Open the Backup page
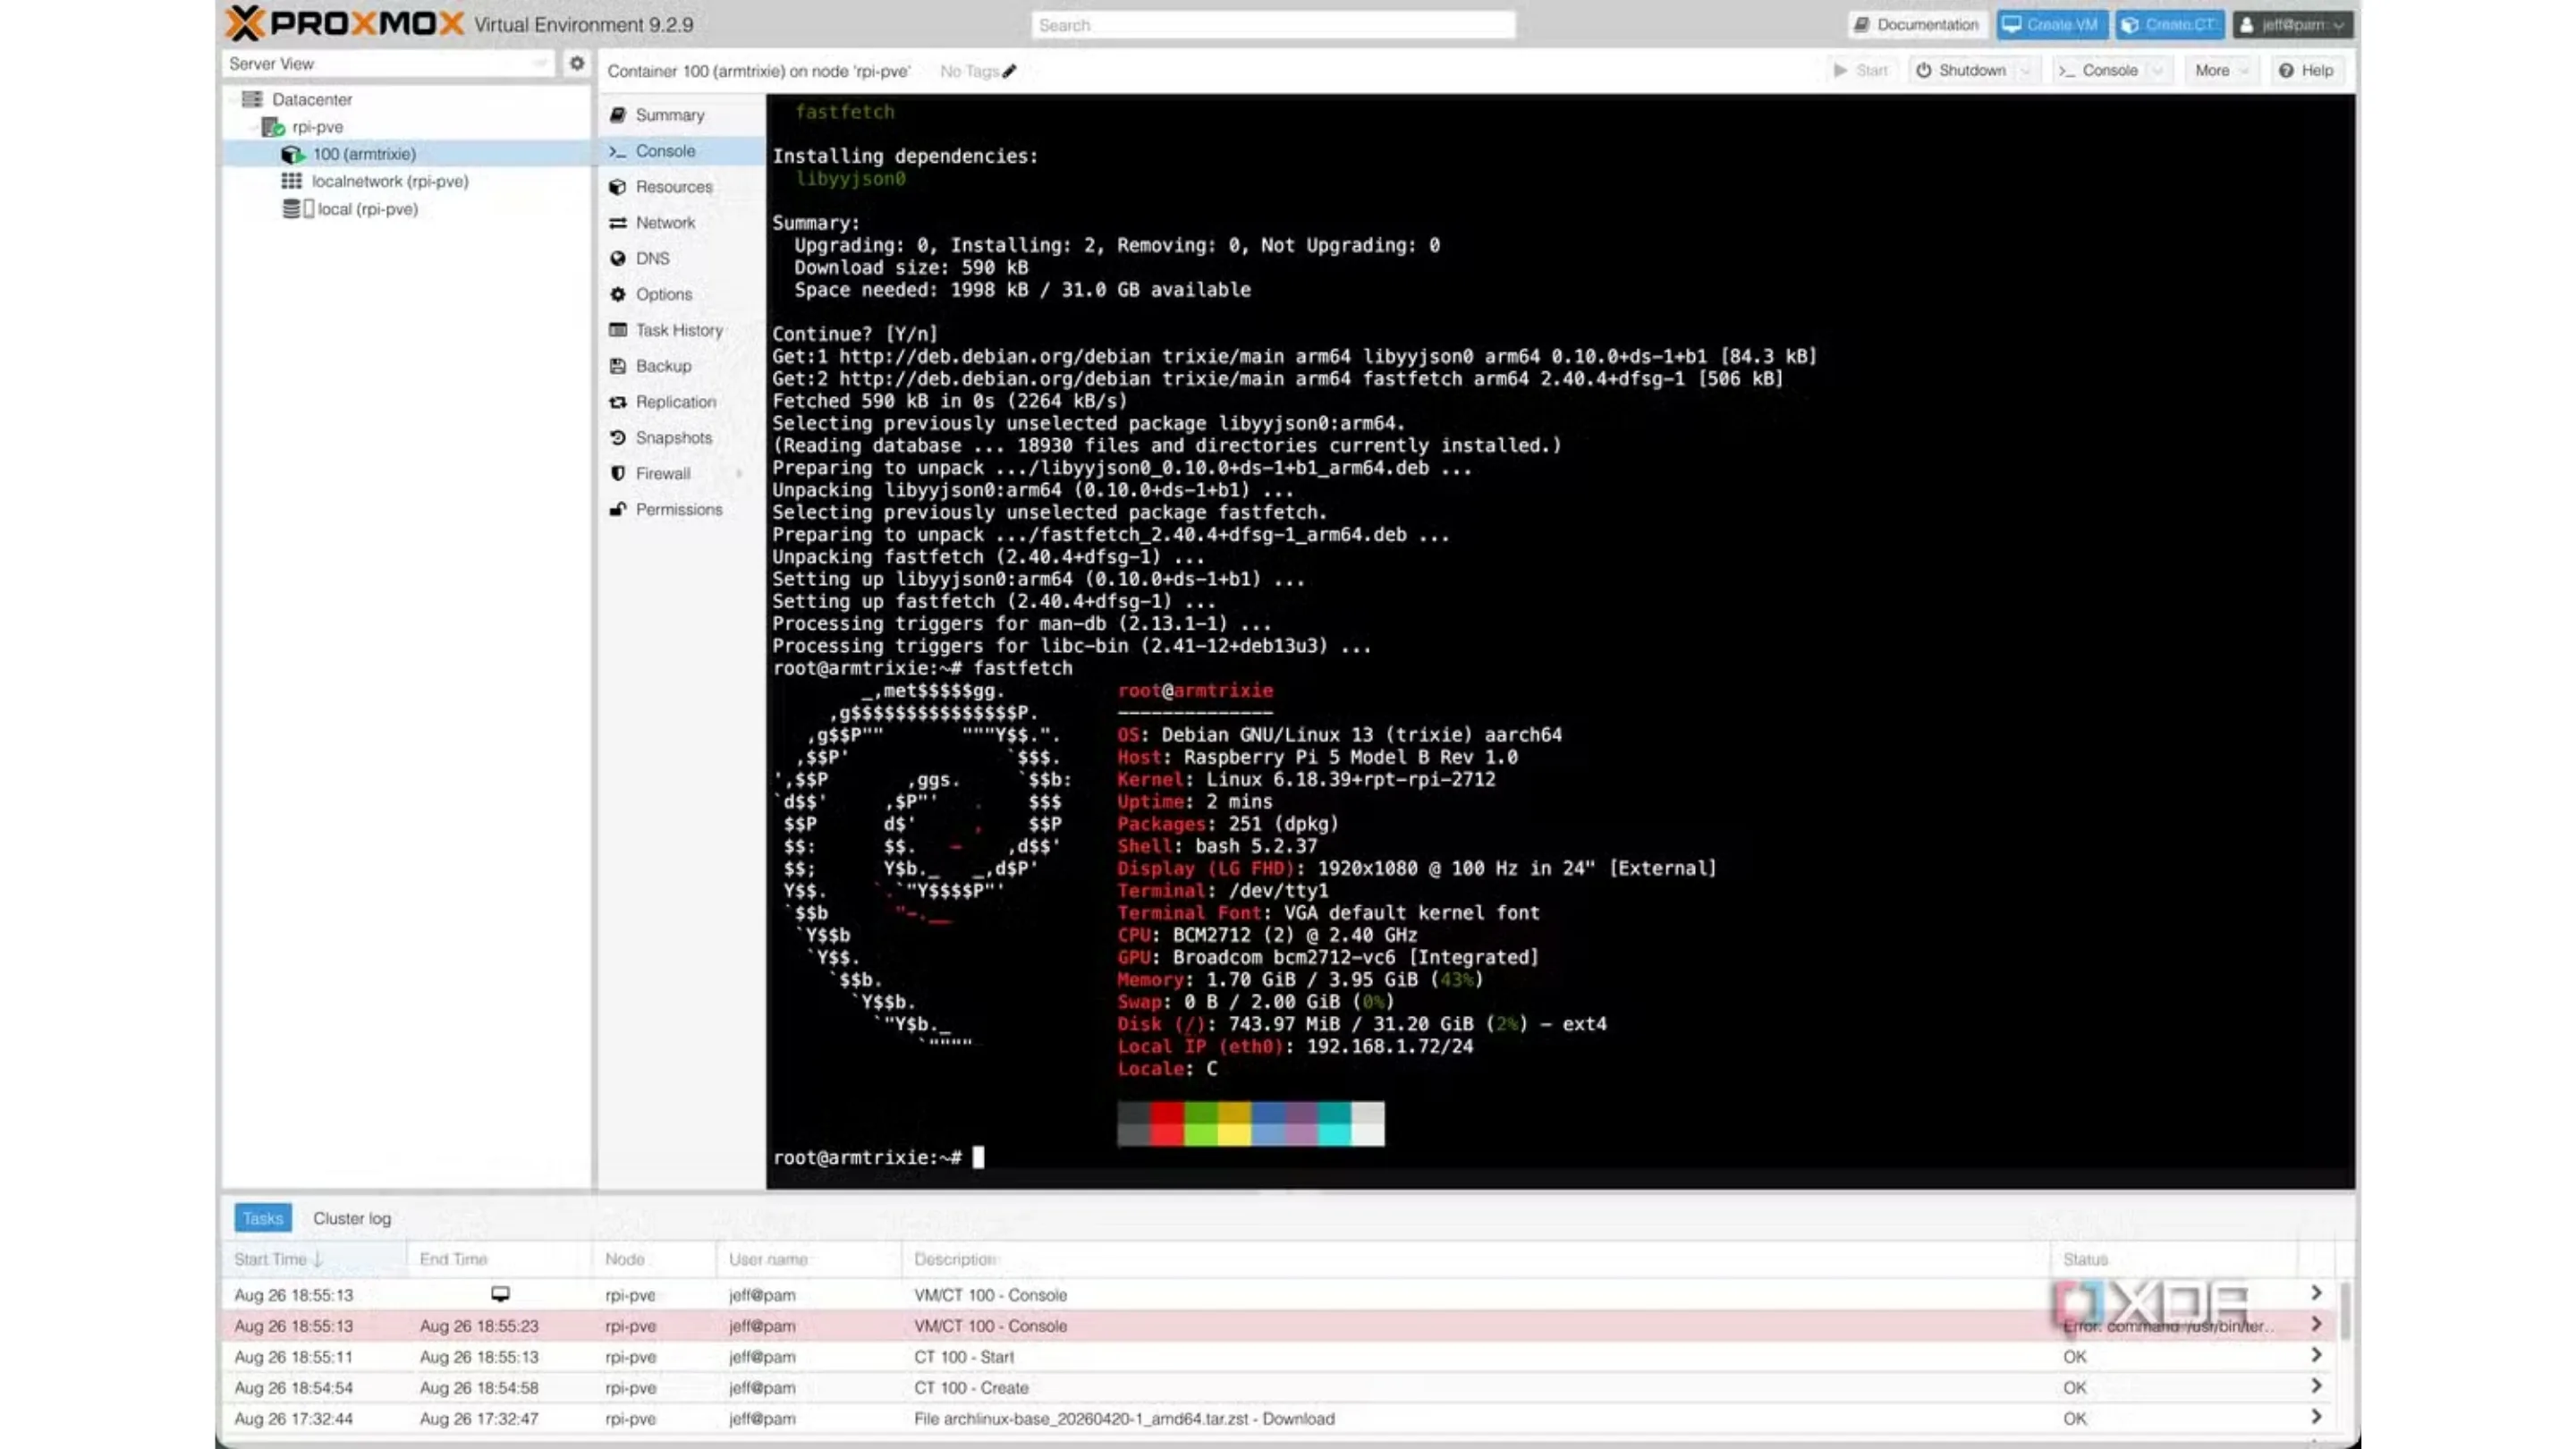 point(682,366)
